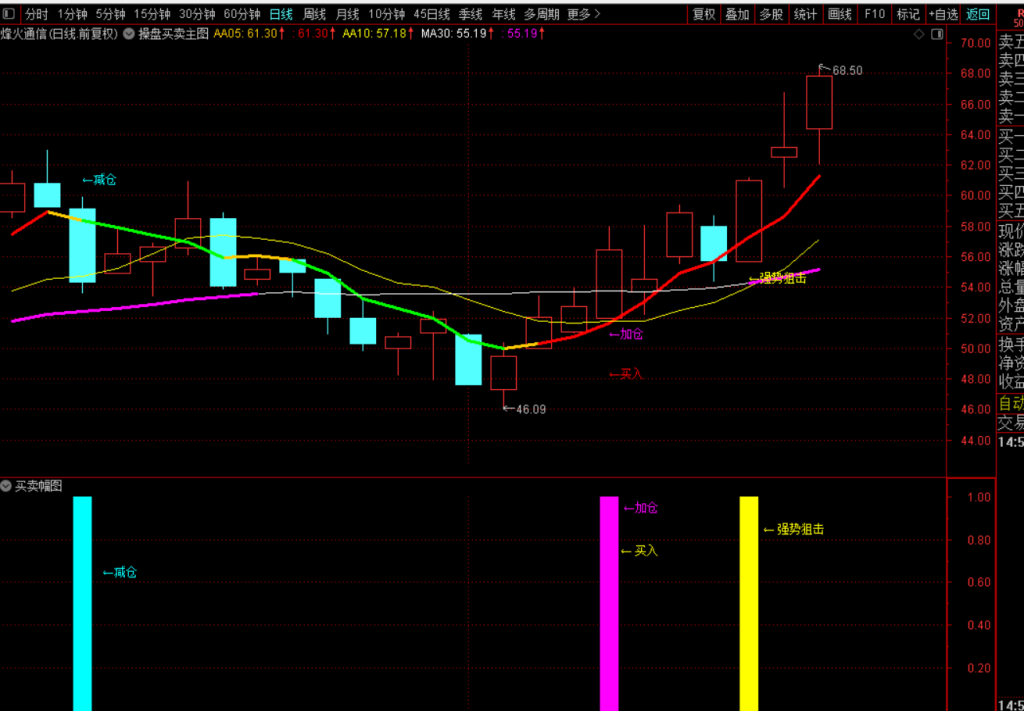Expand the 操盘买卖主图 indicator dropdown arrow
This screenshot has height=711, width=1024.
(129, 34)
